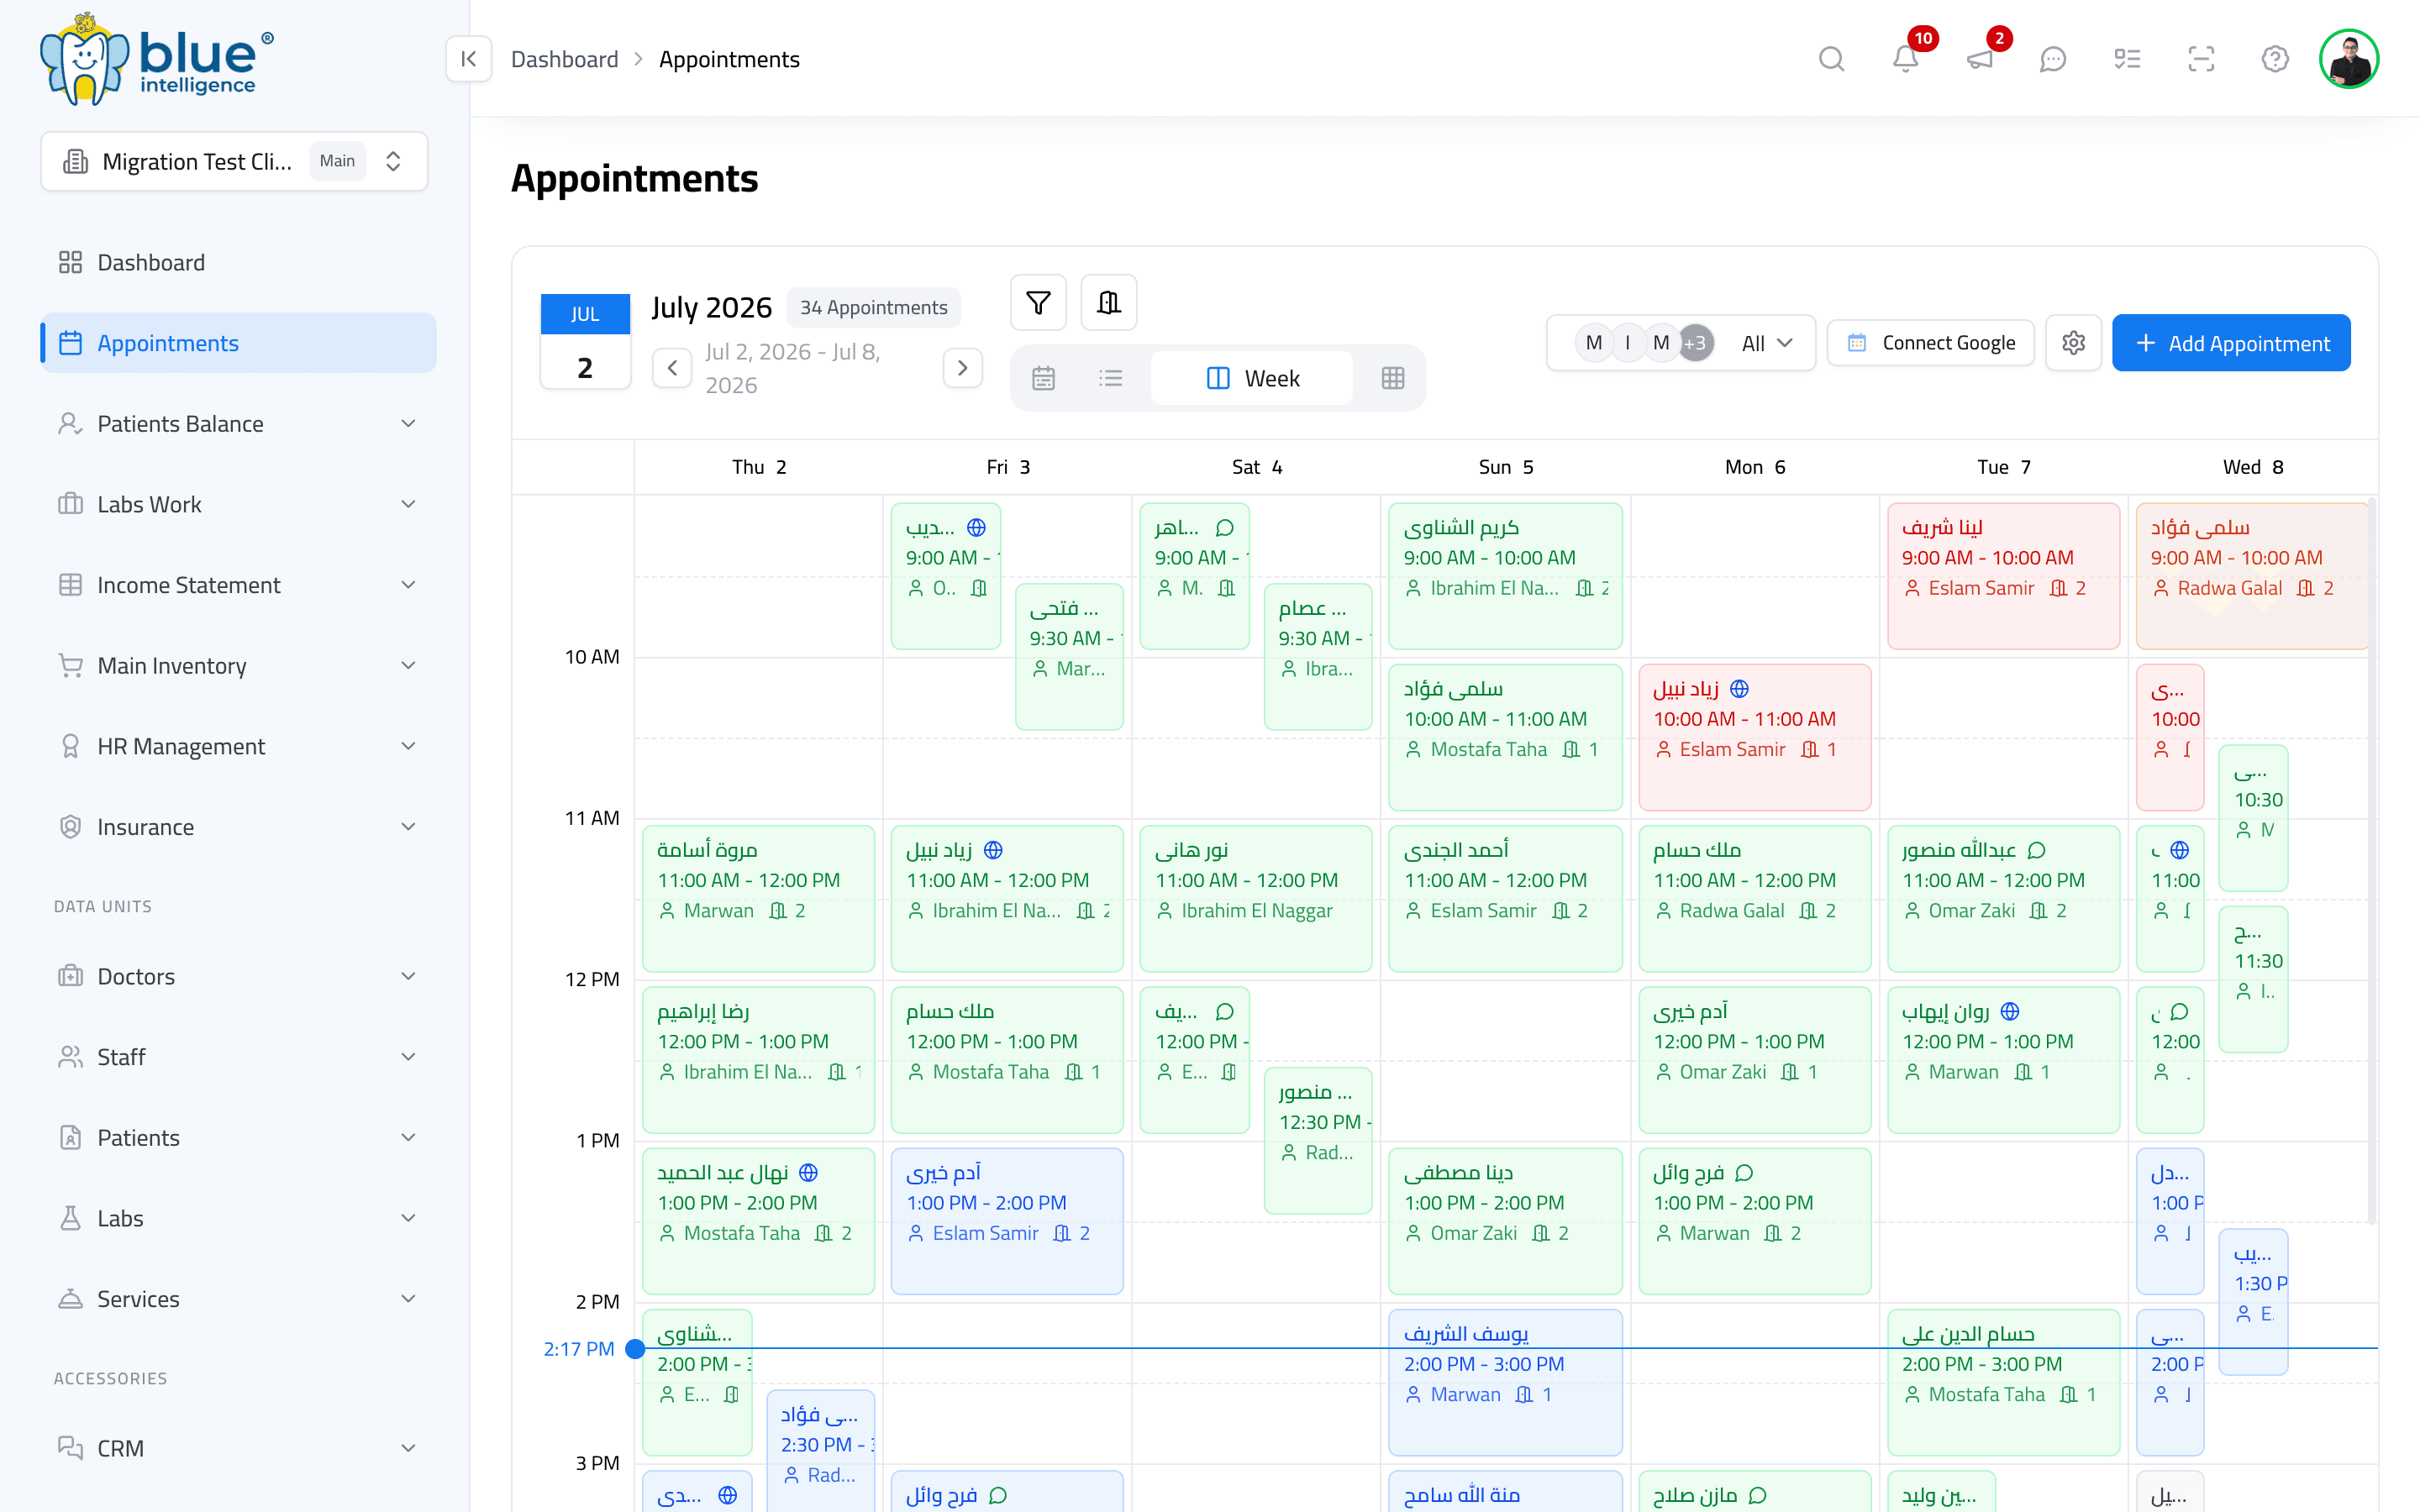Viewport: 2420px width, 1512px height.
Task: Expand Labs Work menu
Action: (x=238, y=504)
